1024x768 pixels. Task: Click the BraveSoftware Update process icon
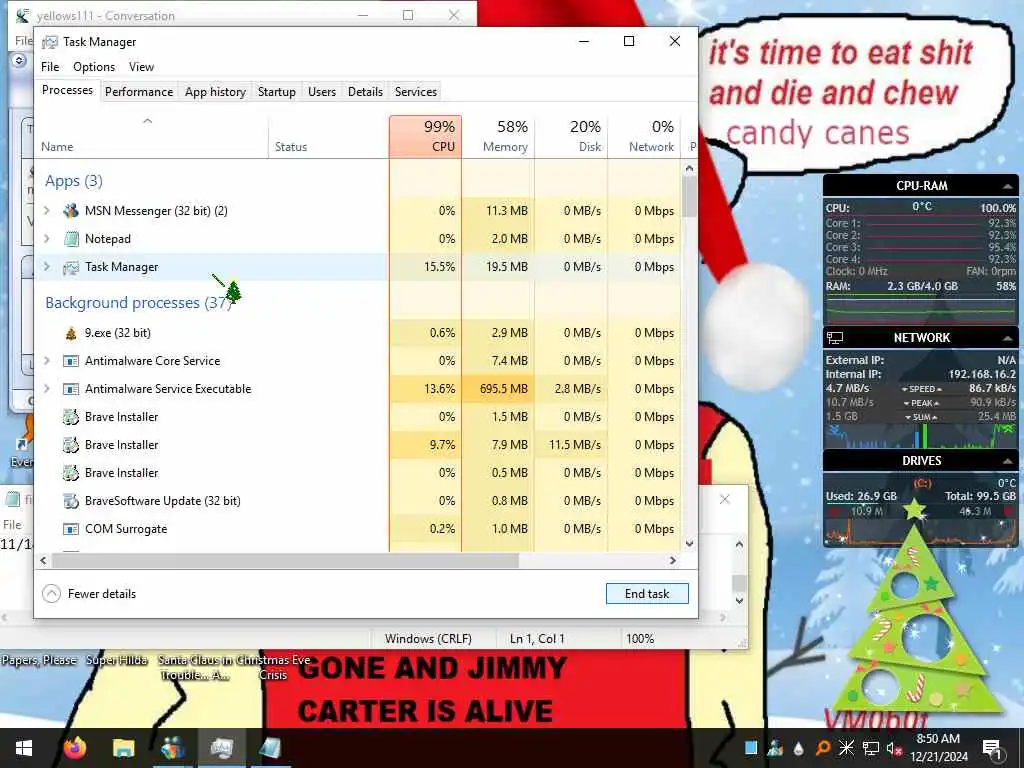coord(71,501)
